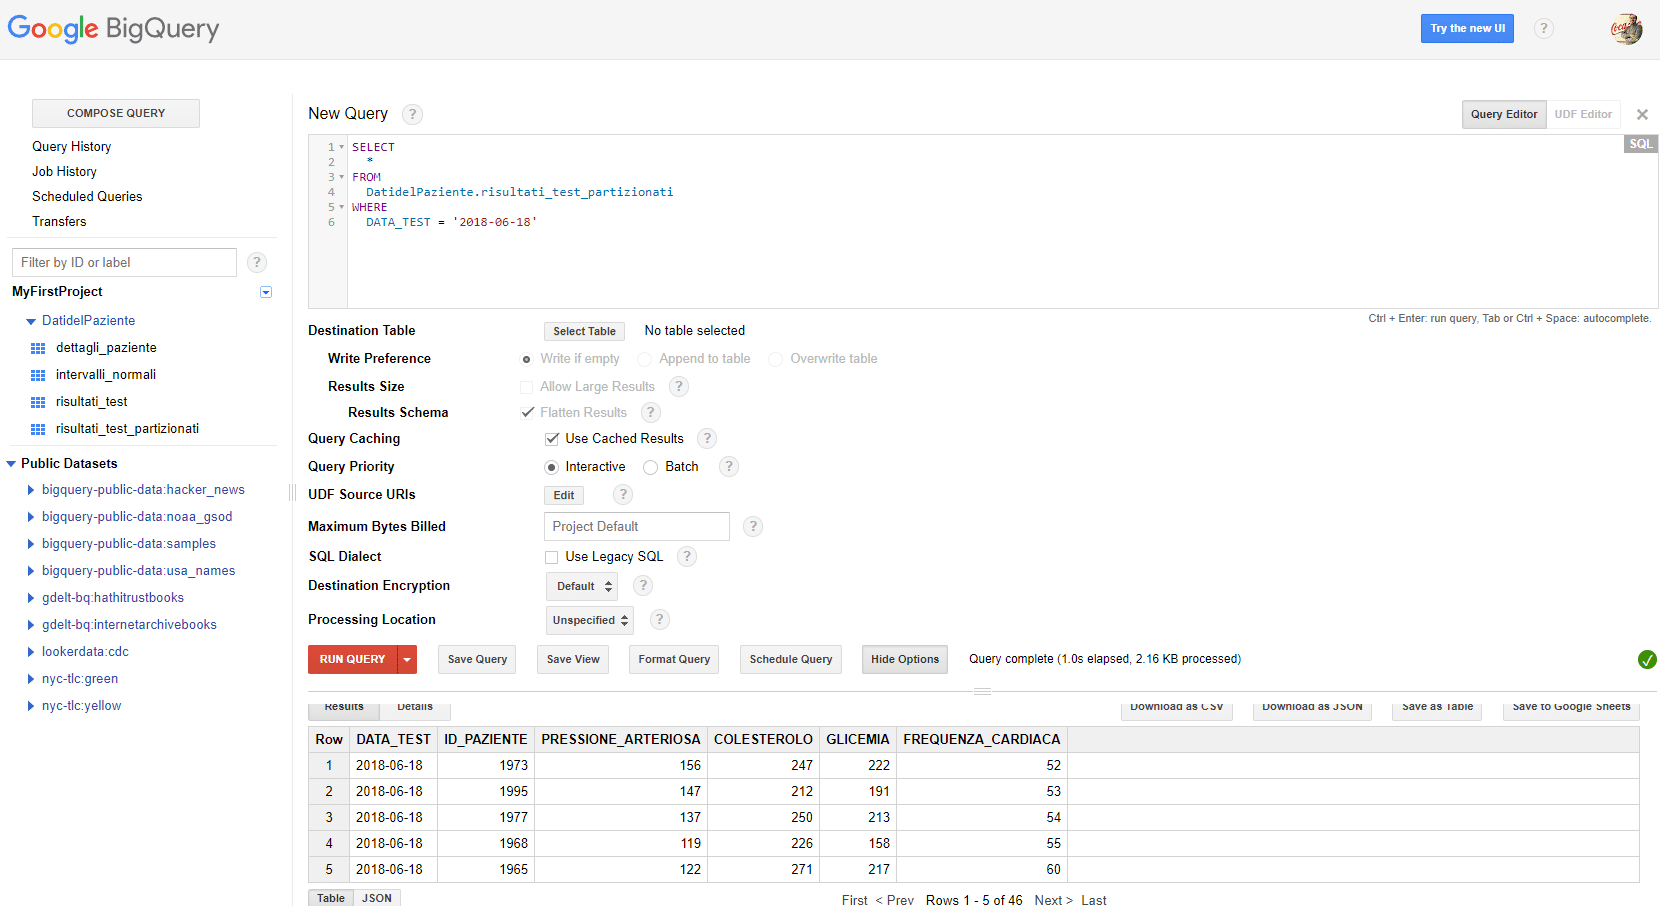The width and height of the screenshot is (1660, 906).
Task: Collapse the Public Datasets section
Action: (11, 464)
